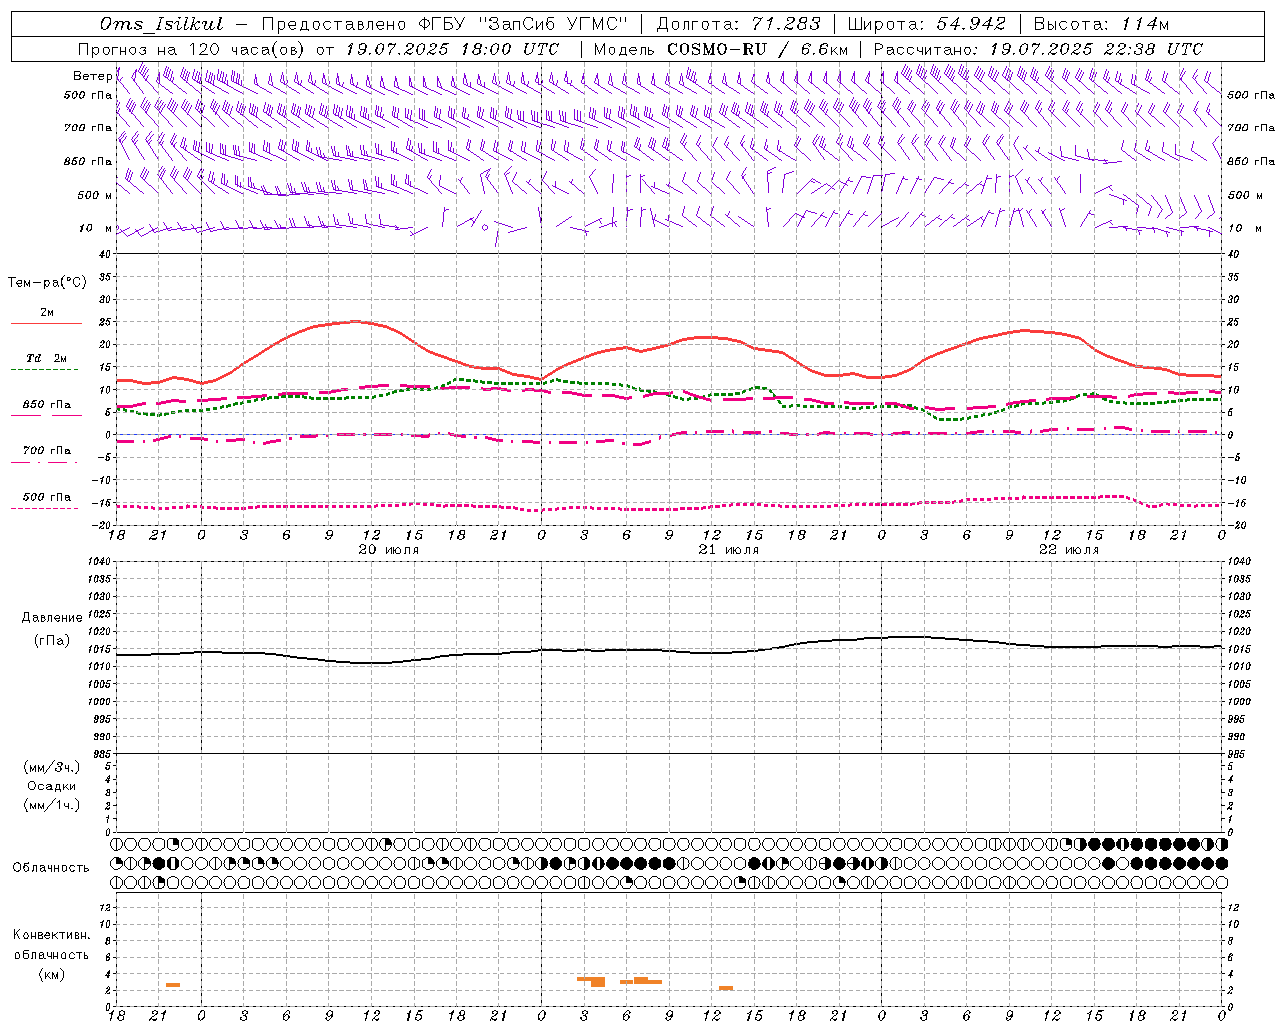Click the Ветер wind panel label

point(92,76)
